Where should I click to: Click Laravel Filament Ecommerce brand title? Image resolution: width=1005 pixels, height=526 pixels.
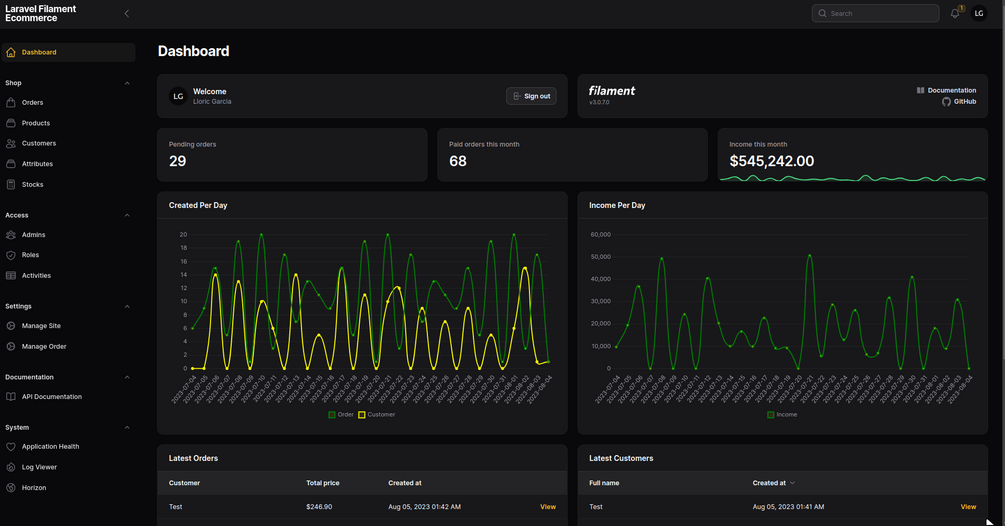[x=40, y=13]
